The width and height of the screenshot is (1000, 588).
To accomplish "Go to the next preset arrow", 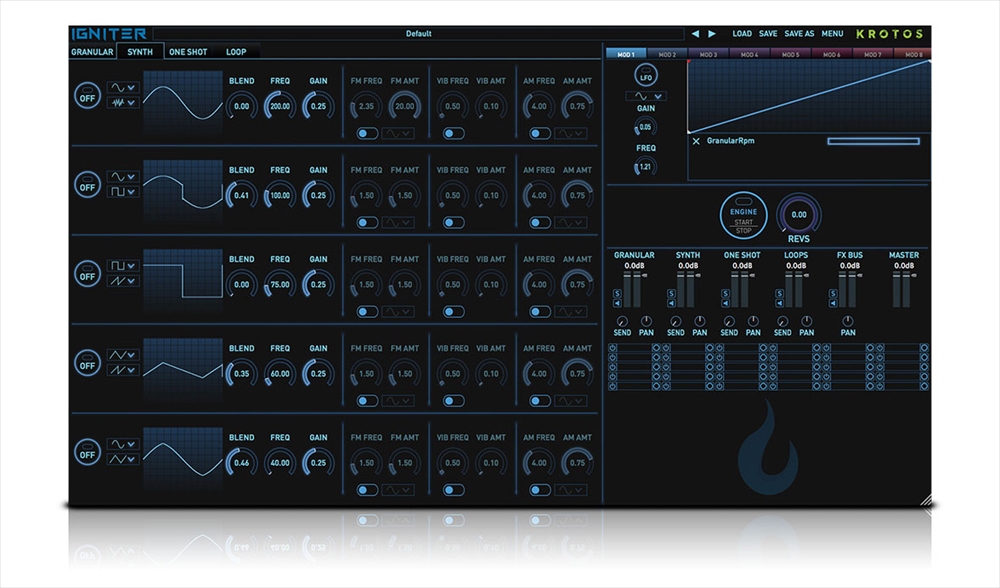I will (712, 34).
